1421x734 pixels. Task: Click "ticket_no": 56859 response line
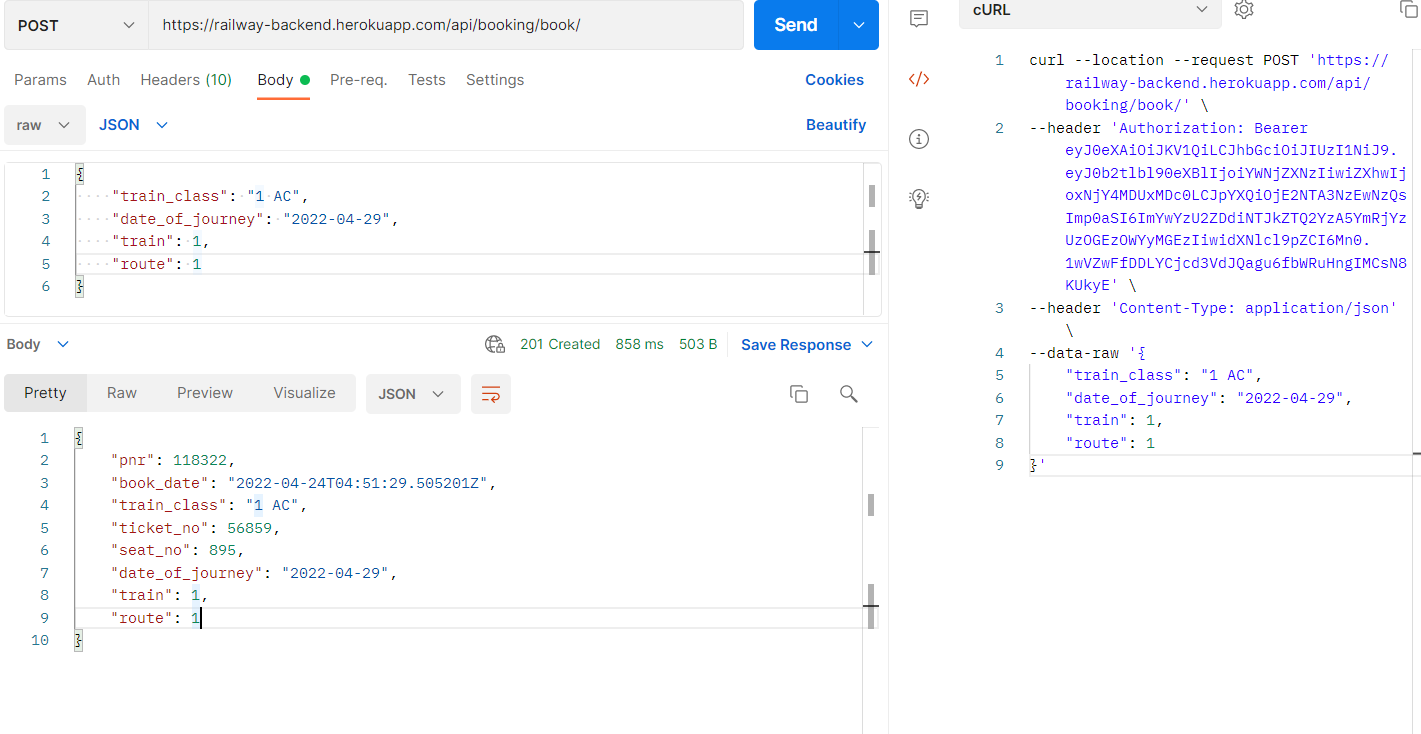point(195,528)
